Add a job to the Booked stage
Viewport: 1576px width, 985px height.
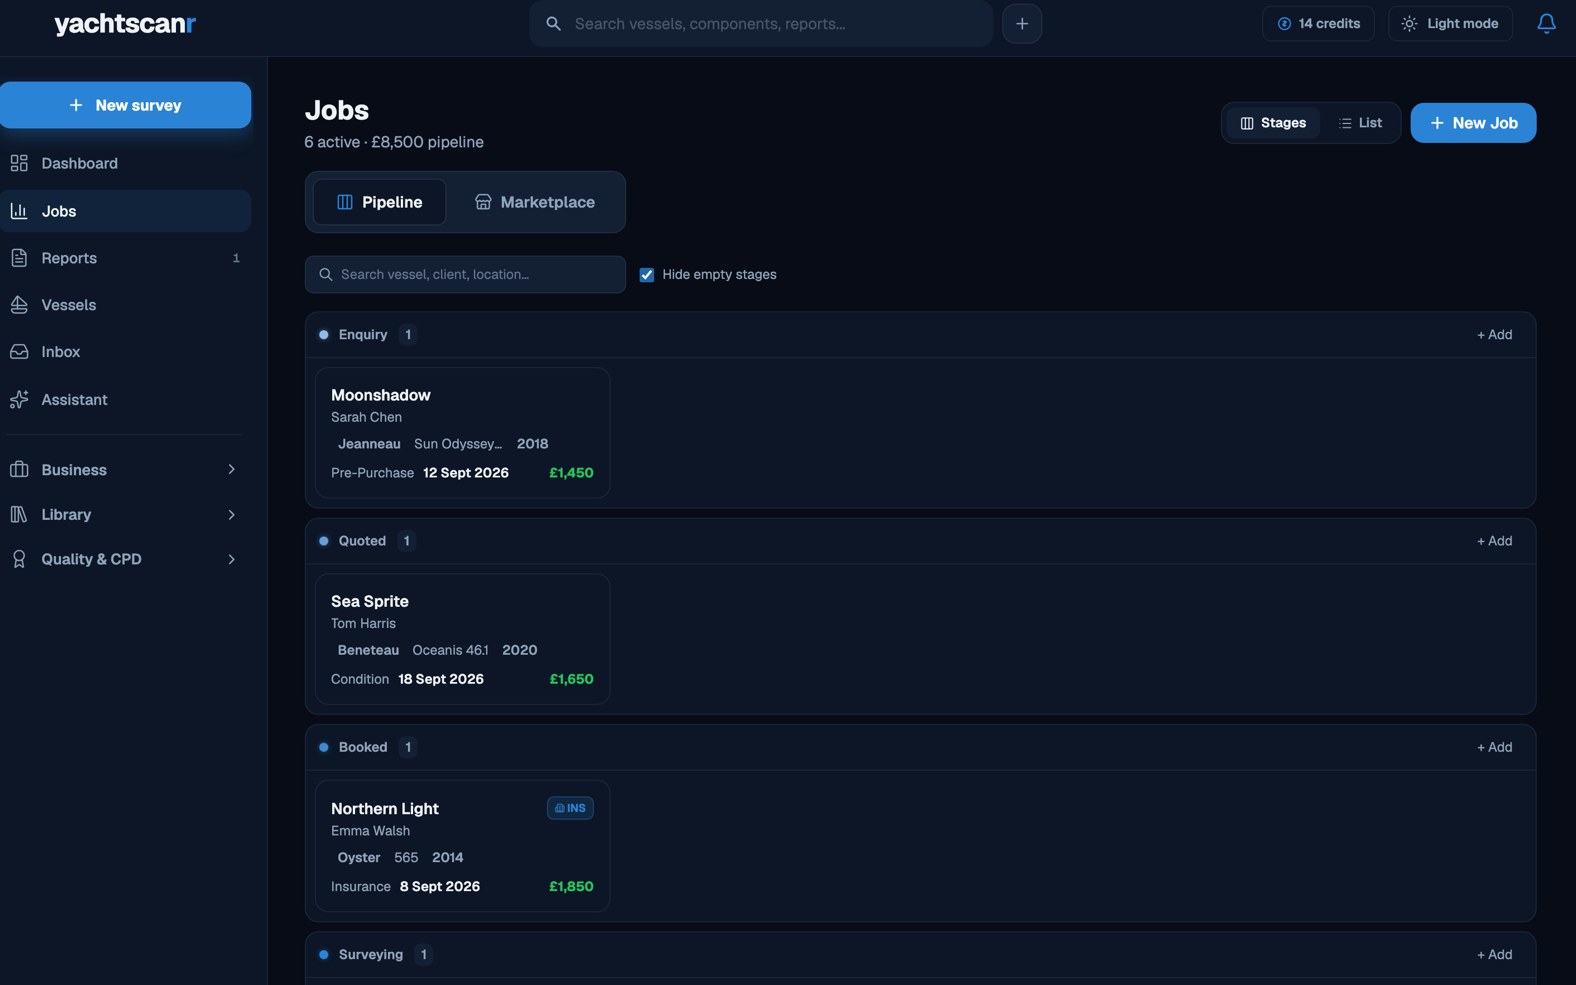pyautogui.click(x=1494, y=747)
